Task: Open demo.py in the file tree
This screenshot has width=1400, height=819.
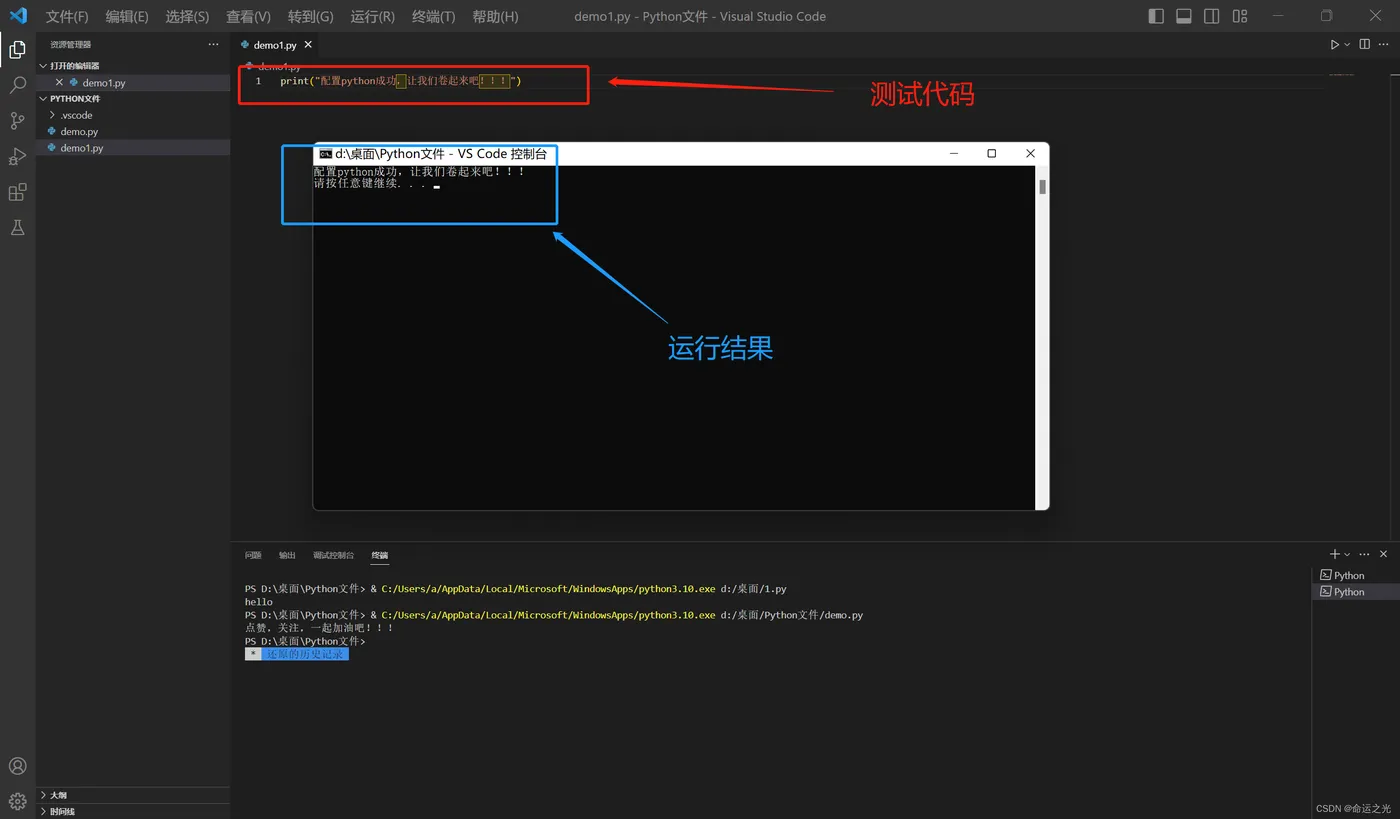Action: coord(79,131)
